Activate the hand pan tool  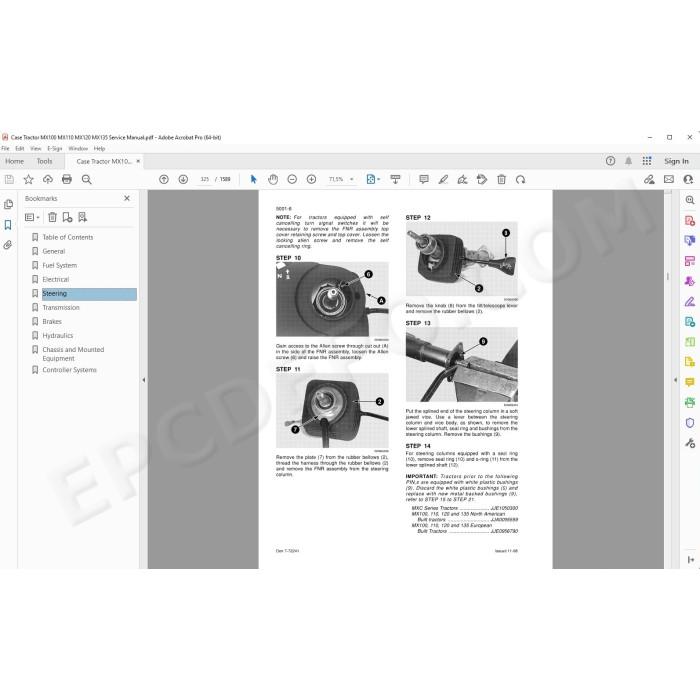tap(273, 179)
